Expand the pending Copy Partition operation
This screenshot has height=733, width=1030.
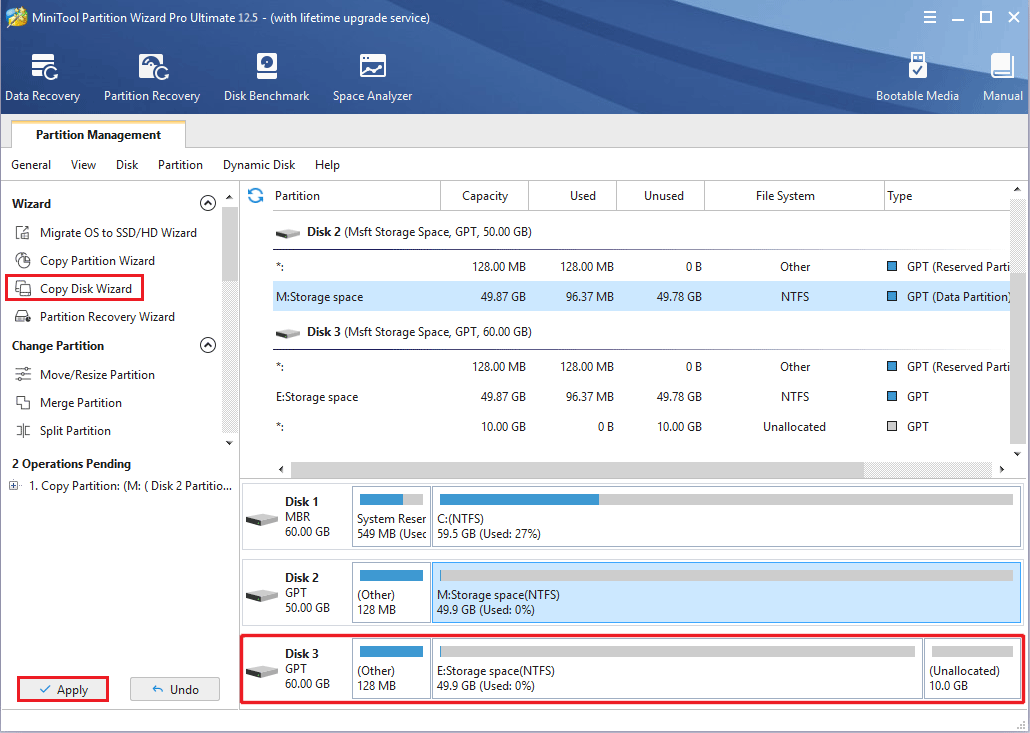click(11, 485)
